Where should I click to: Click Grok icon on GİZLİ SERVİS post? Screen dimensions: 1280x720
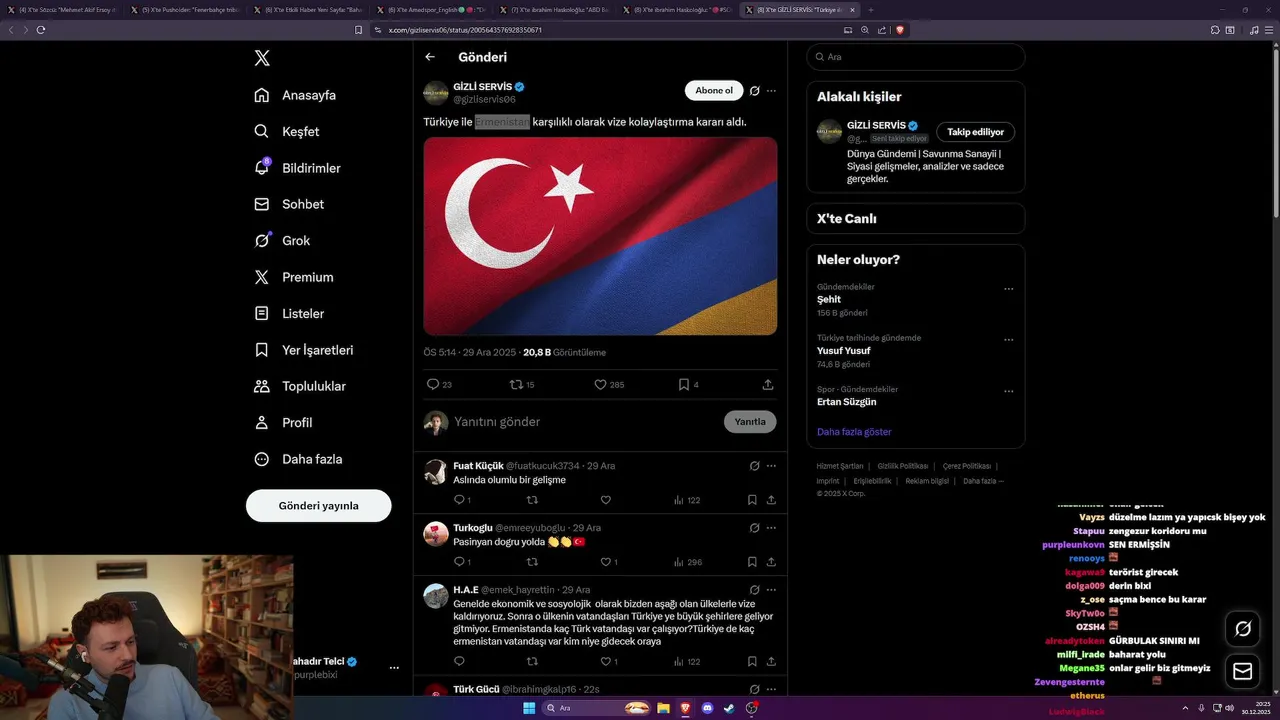pyautogui.click(x=754, y=91)
